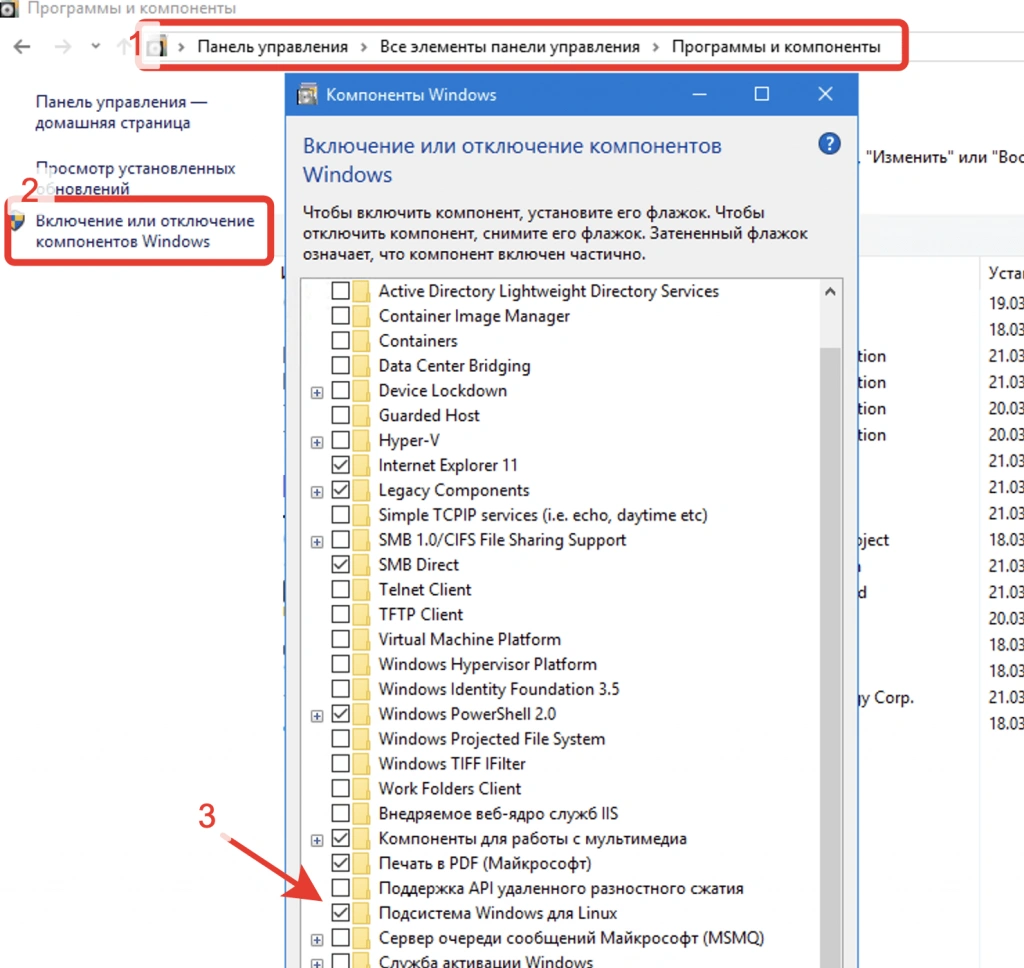Image resolution: width=1024 pixels, height=968 pixels.
Task: Click the back navigation arrow
Action: click(x=22, y=46)
